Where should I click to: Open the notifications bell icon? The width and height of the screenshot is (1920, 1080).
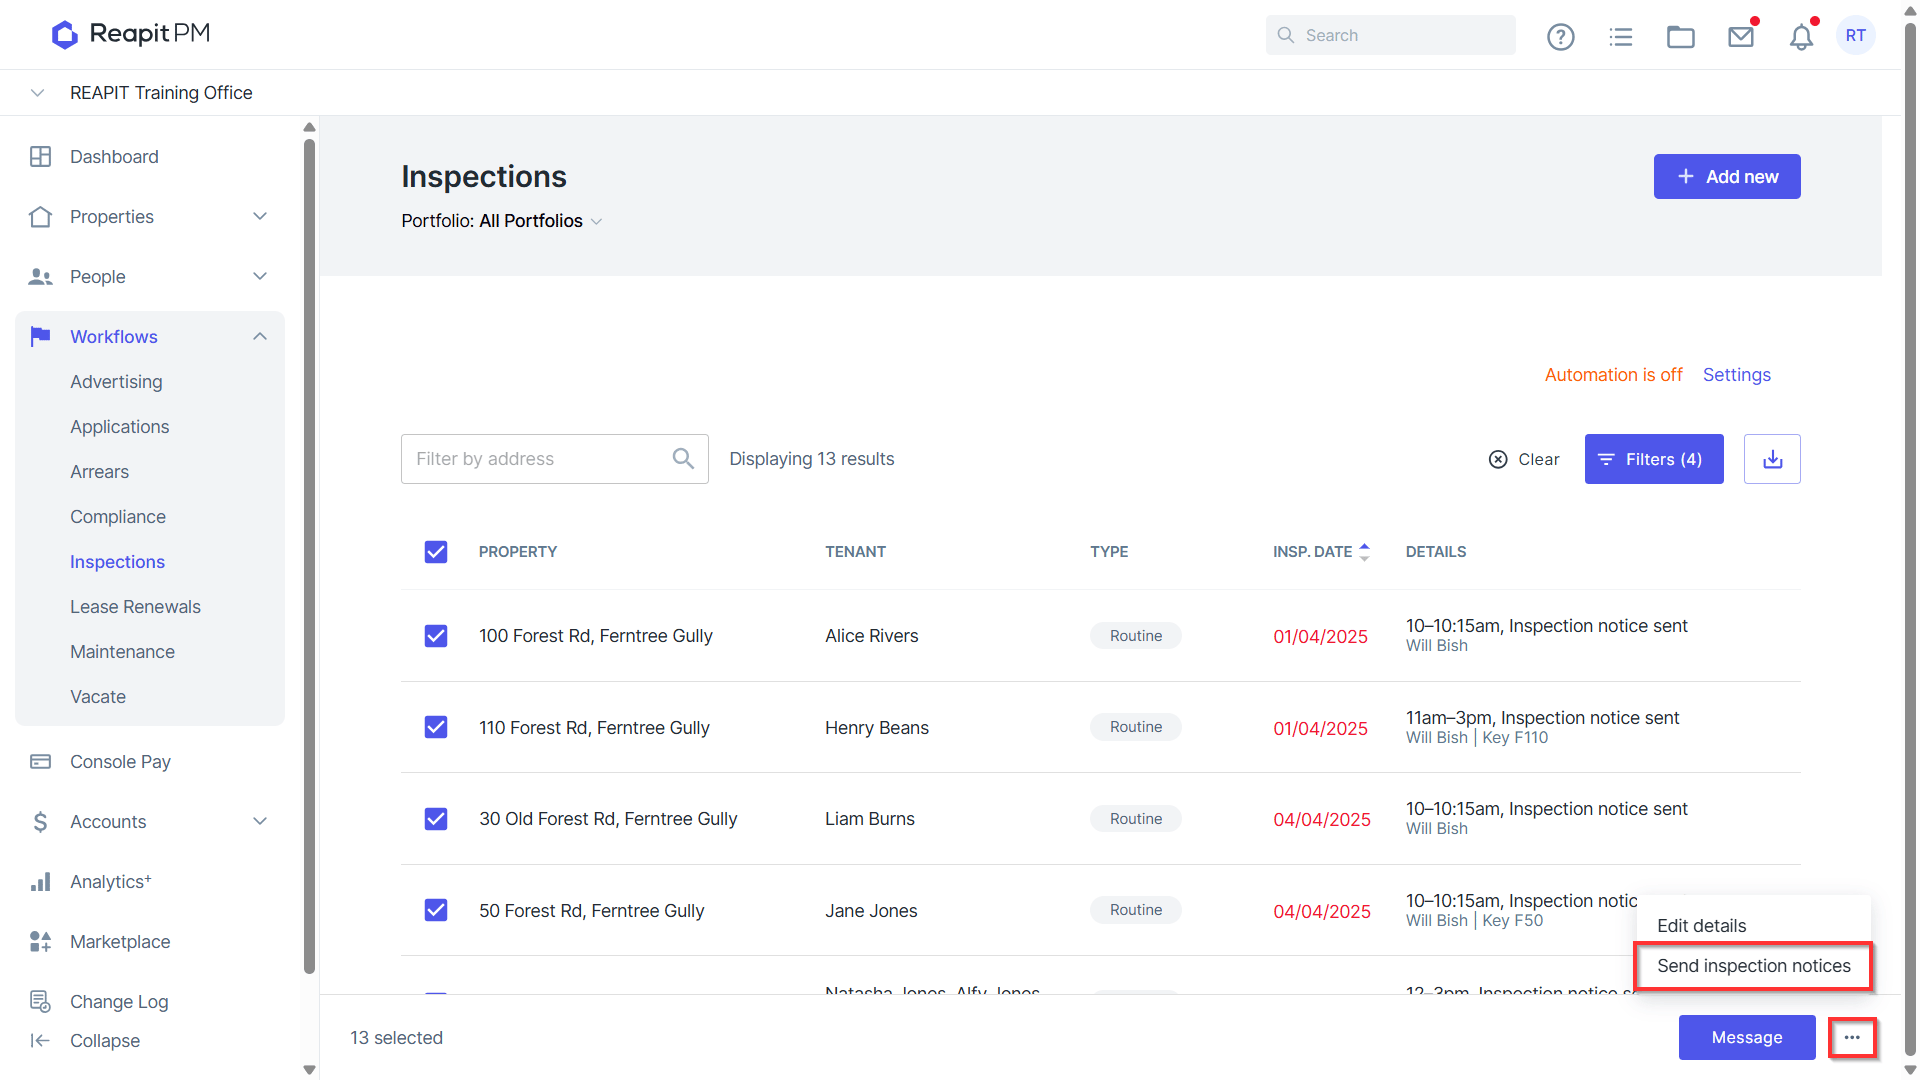coord(1801,37)
